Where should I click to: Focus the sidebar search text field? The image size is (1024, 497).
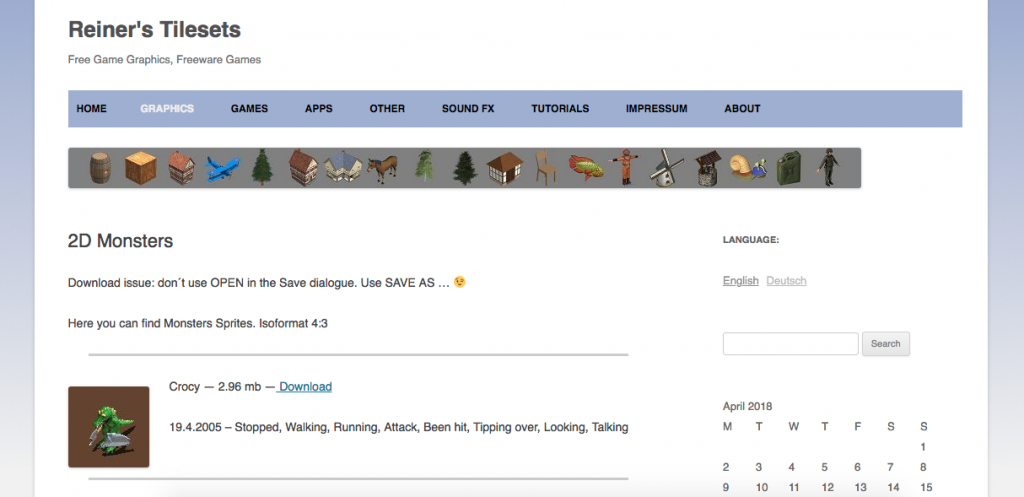[x=790, y=344]
